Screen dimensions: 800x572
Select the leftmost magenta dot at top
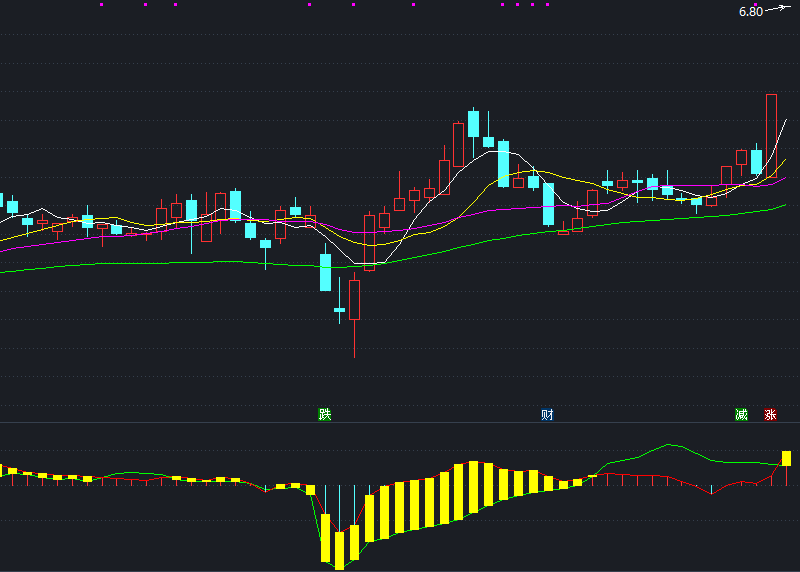[101, 4]
